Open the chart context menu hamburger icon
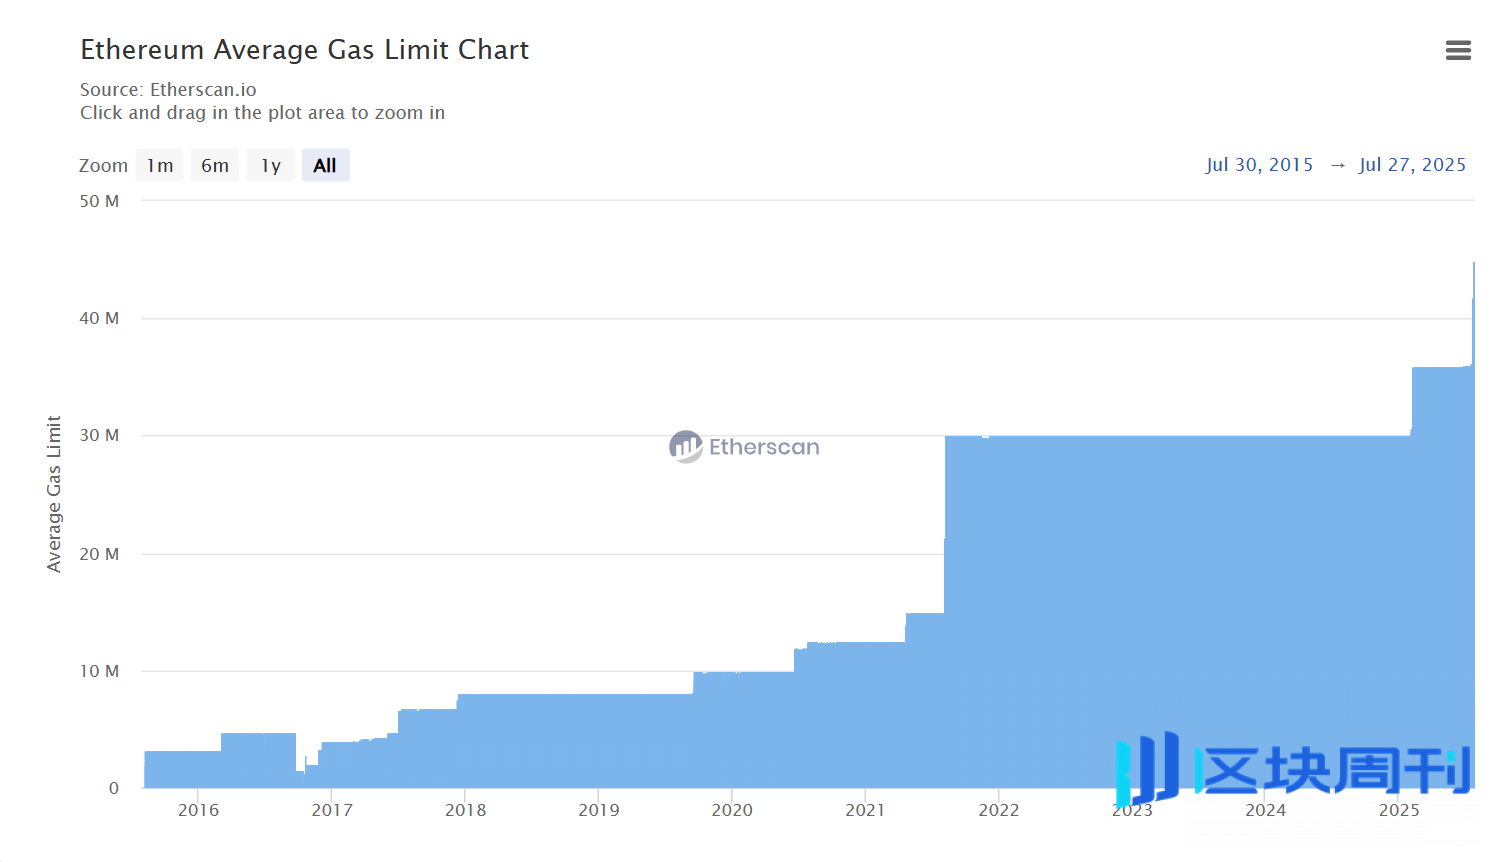1501x862 pixels. point(1458,50)
